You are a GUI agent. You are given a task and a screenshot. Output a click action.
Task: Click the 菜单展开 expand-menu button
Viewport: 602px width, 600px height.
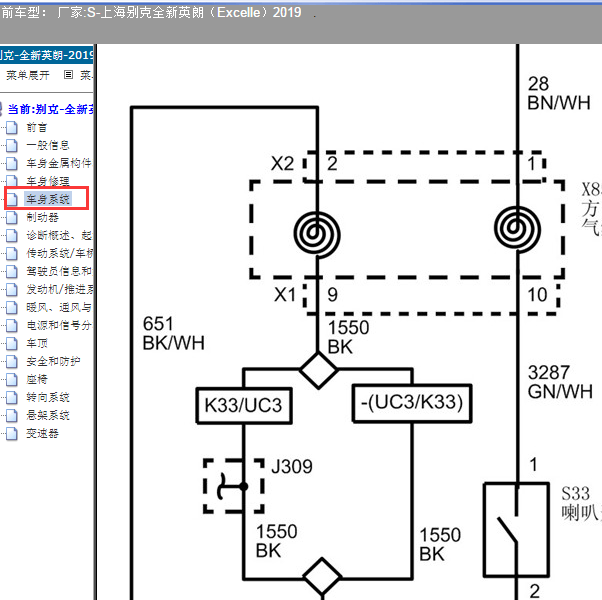click(x=28, y=75)
